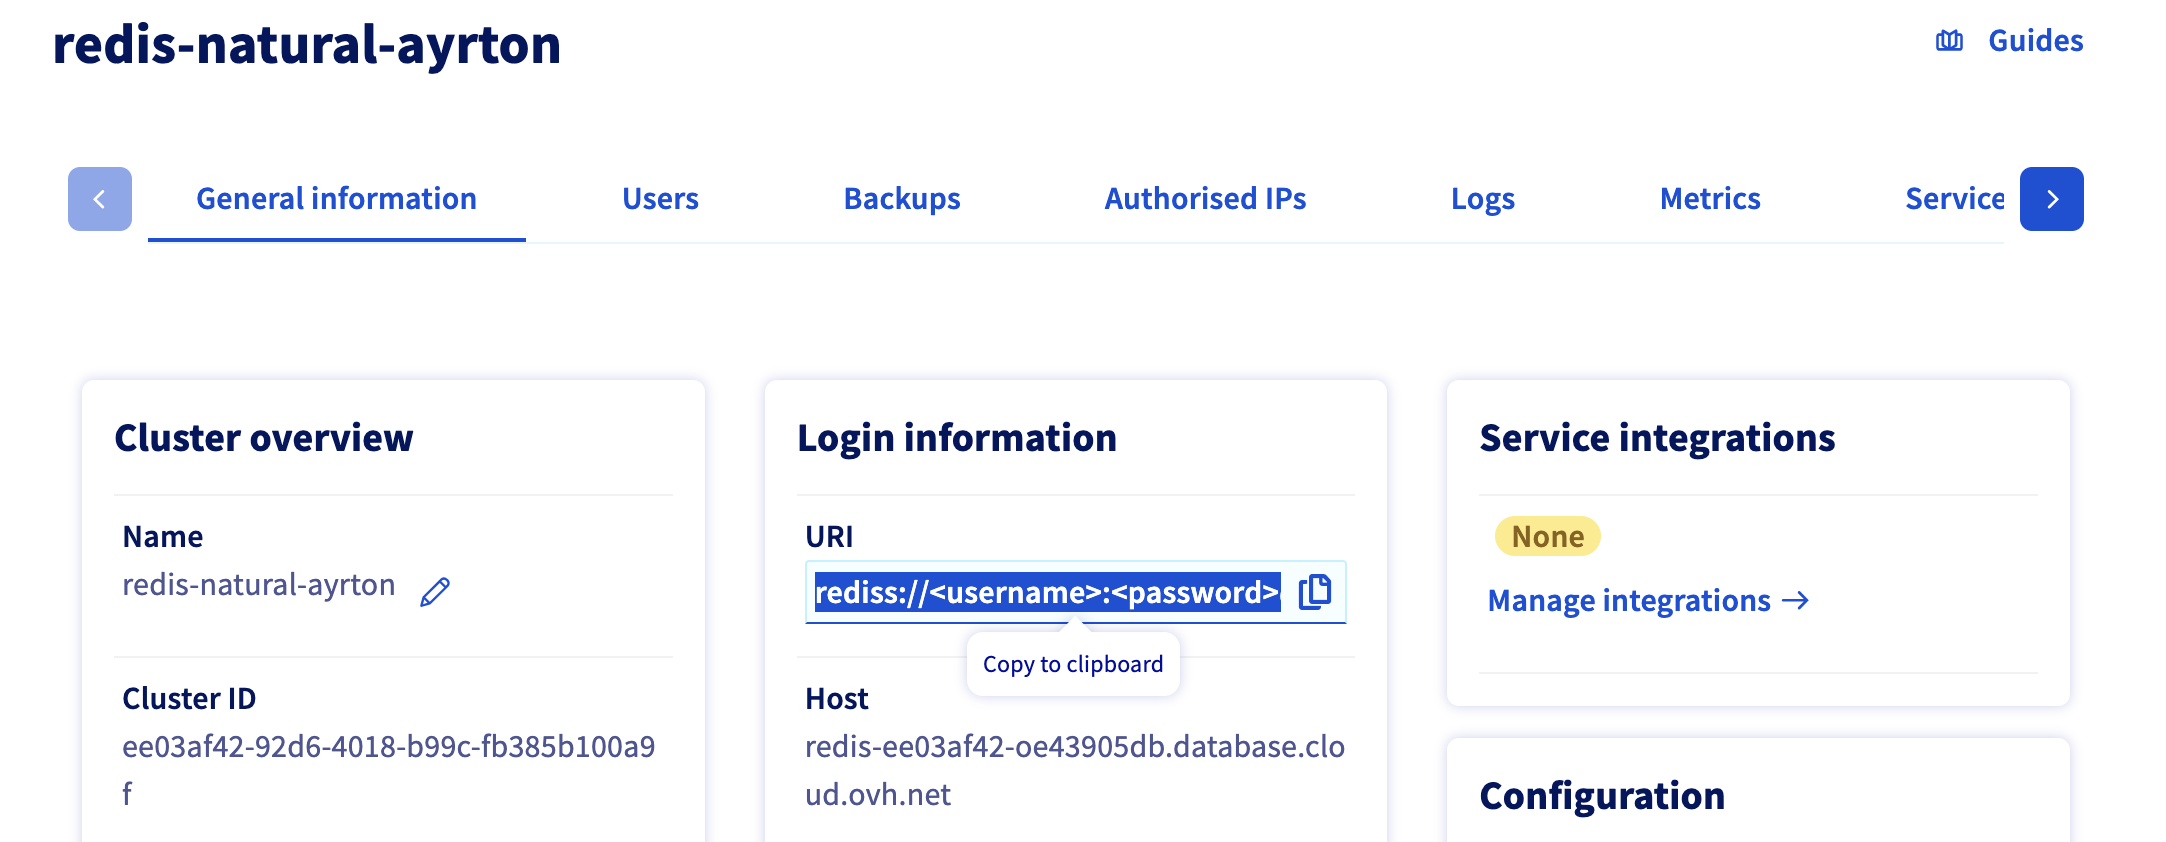This screenshot has height=842, width=2166.
Task: Click the Guides book icon
Action: tap(1949, 41)
